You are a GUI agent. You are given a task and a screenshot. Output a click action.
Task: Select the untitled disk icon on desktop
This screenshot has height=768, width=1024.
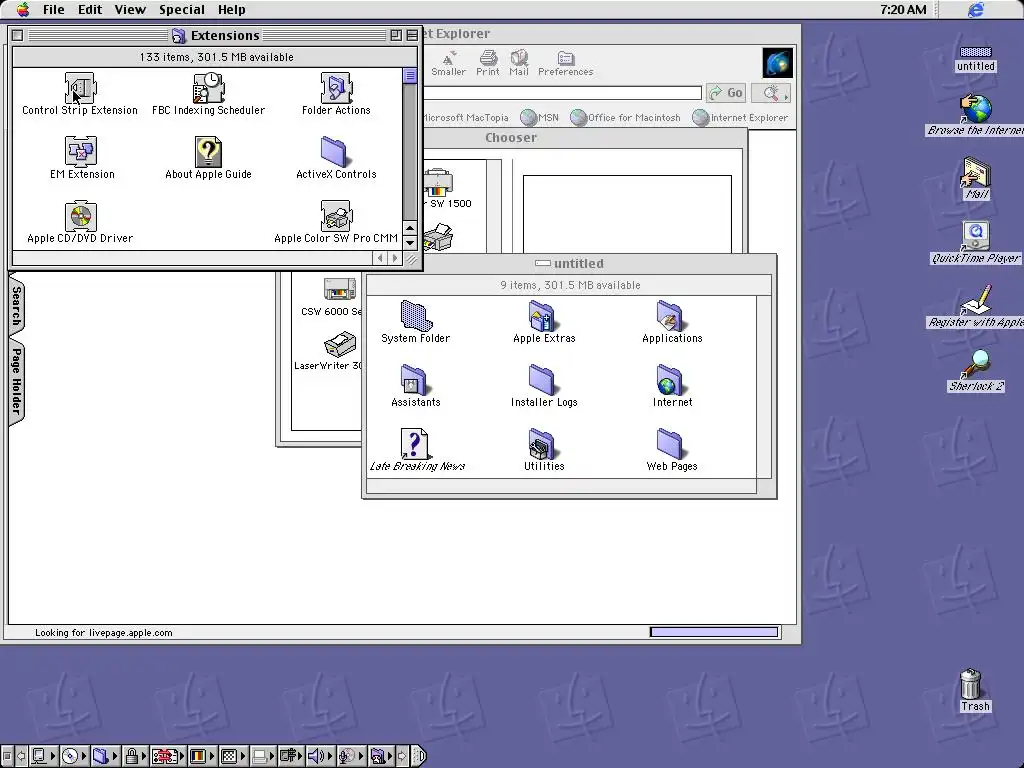976,52
